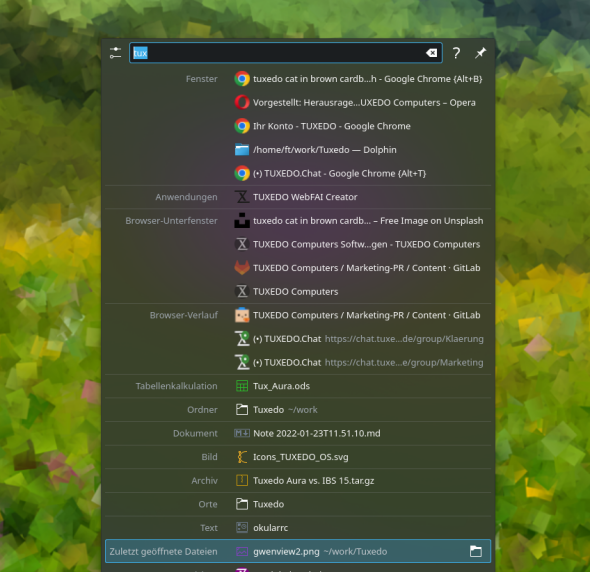Open the Dolphin /home/ft/work/Tuxedo window
590x572 pixels.
pyautogui.click(x=298, y=150)
